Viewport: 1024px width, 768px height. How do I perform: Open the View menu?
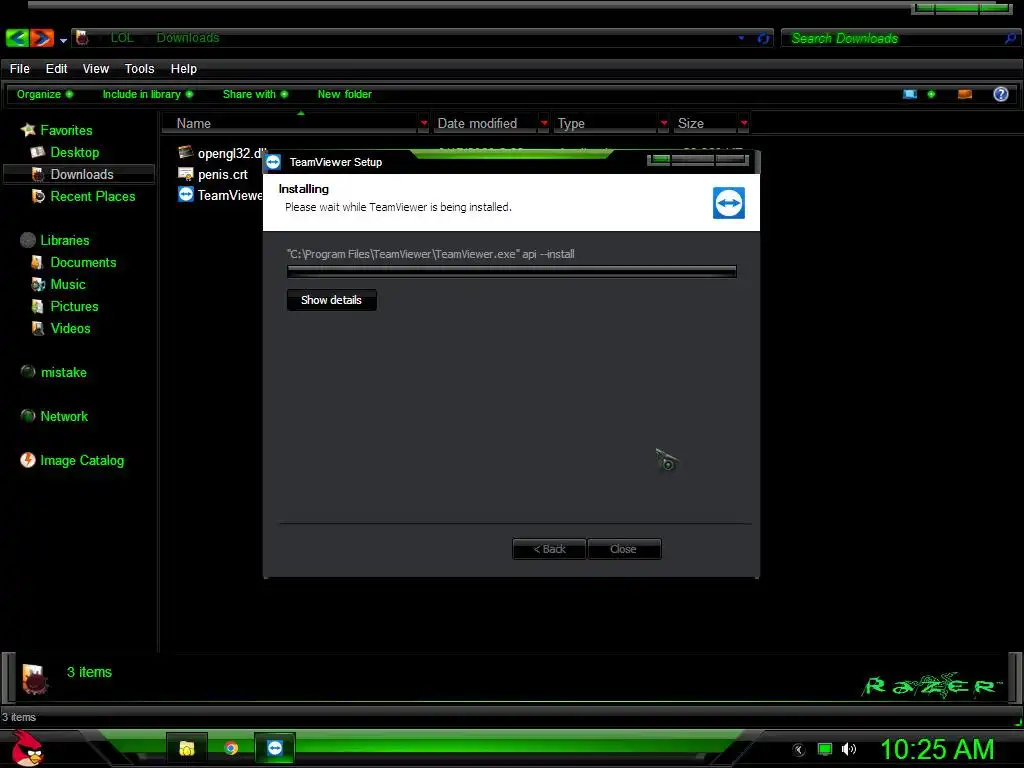tap(95, 69)
